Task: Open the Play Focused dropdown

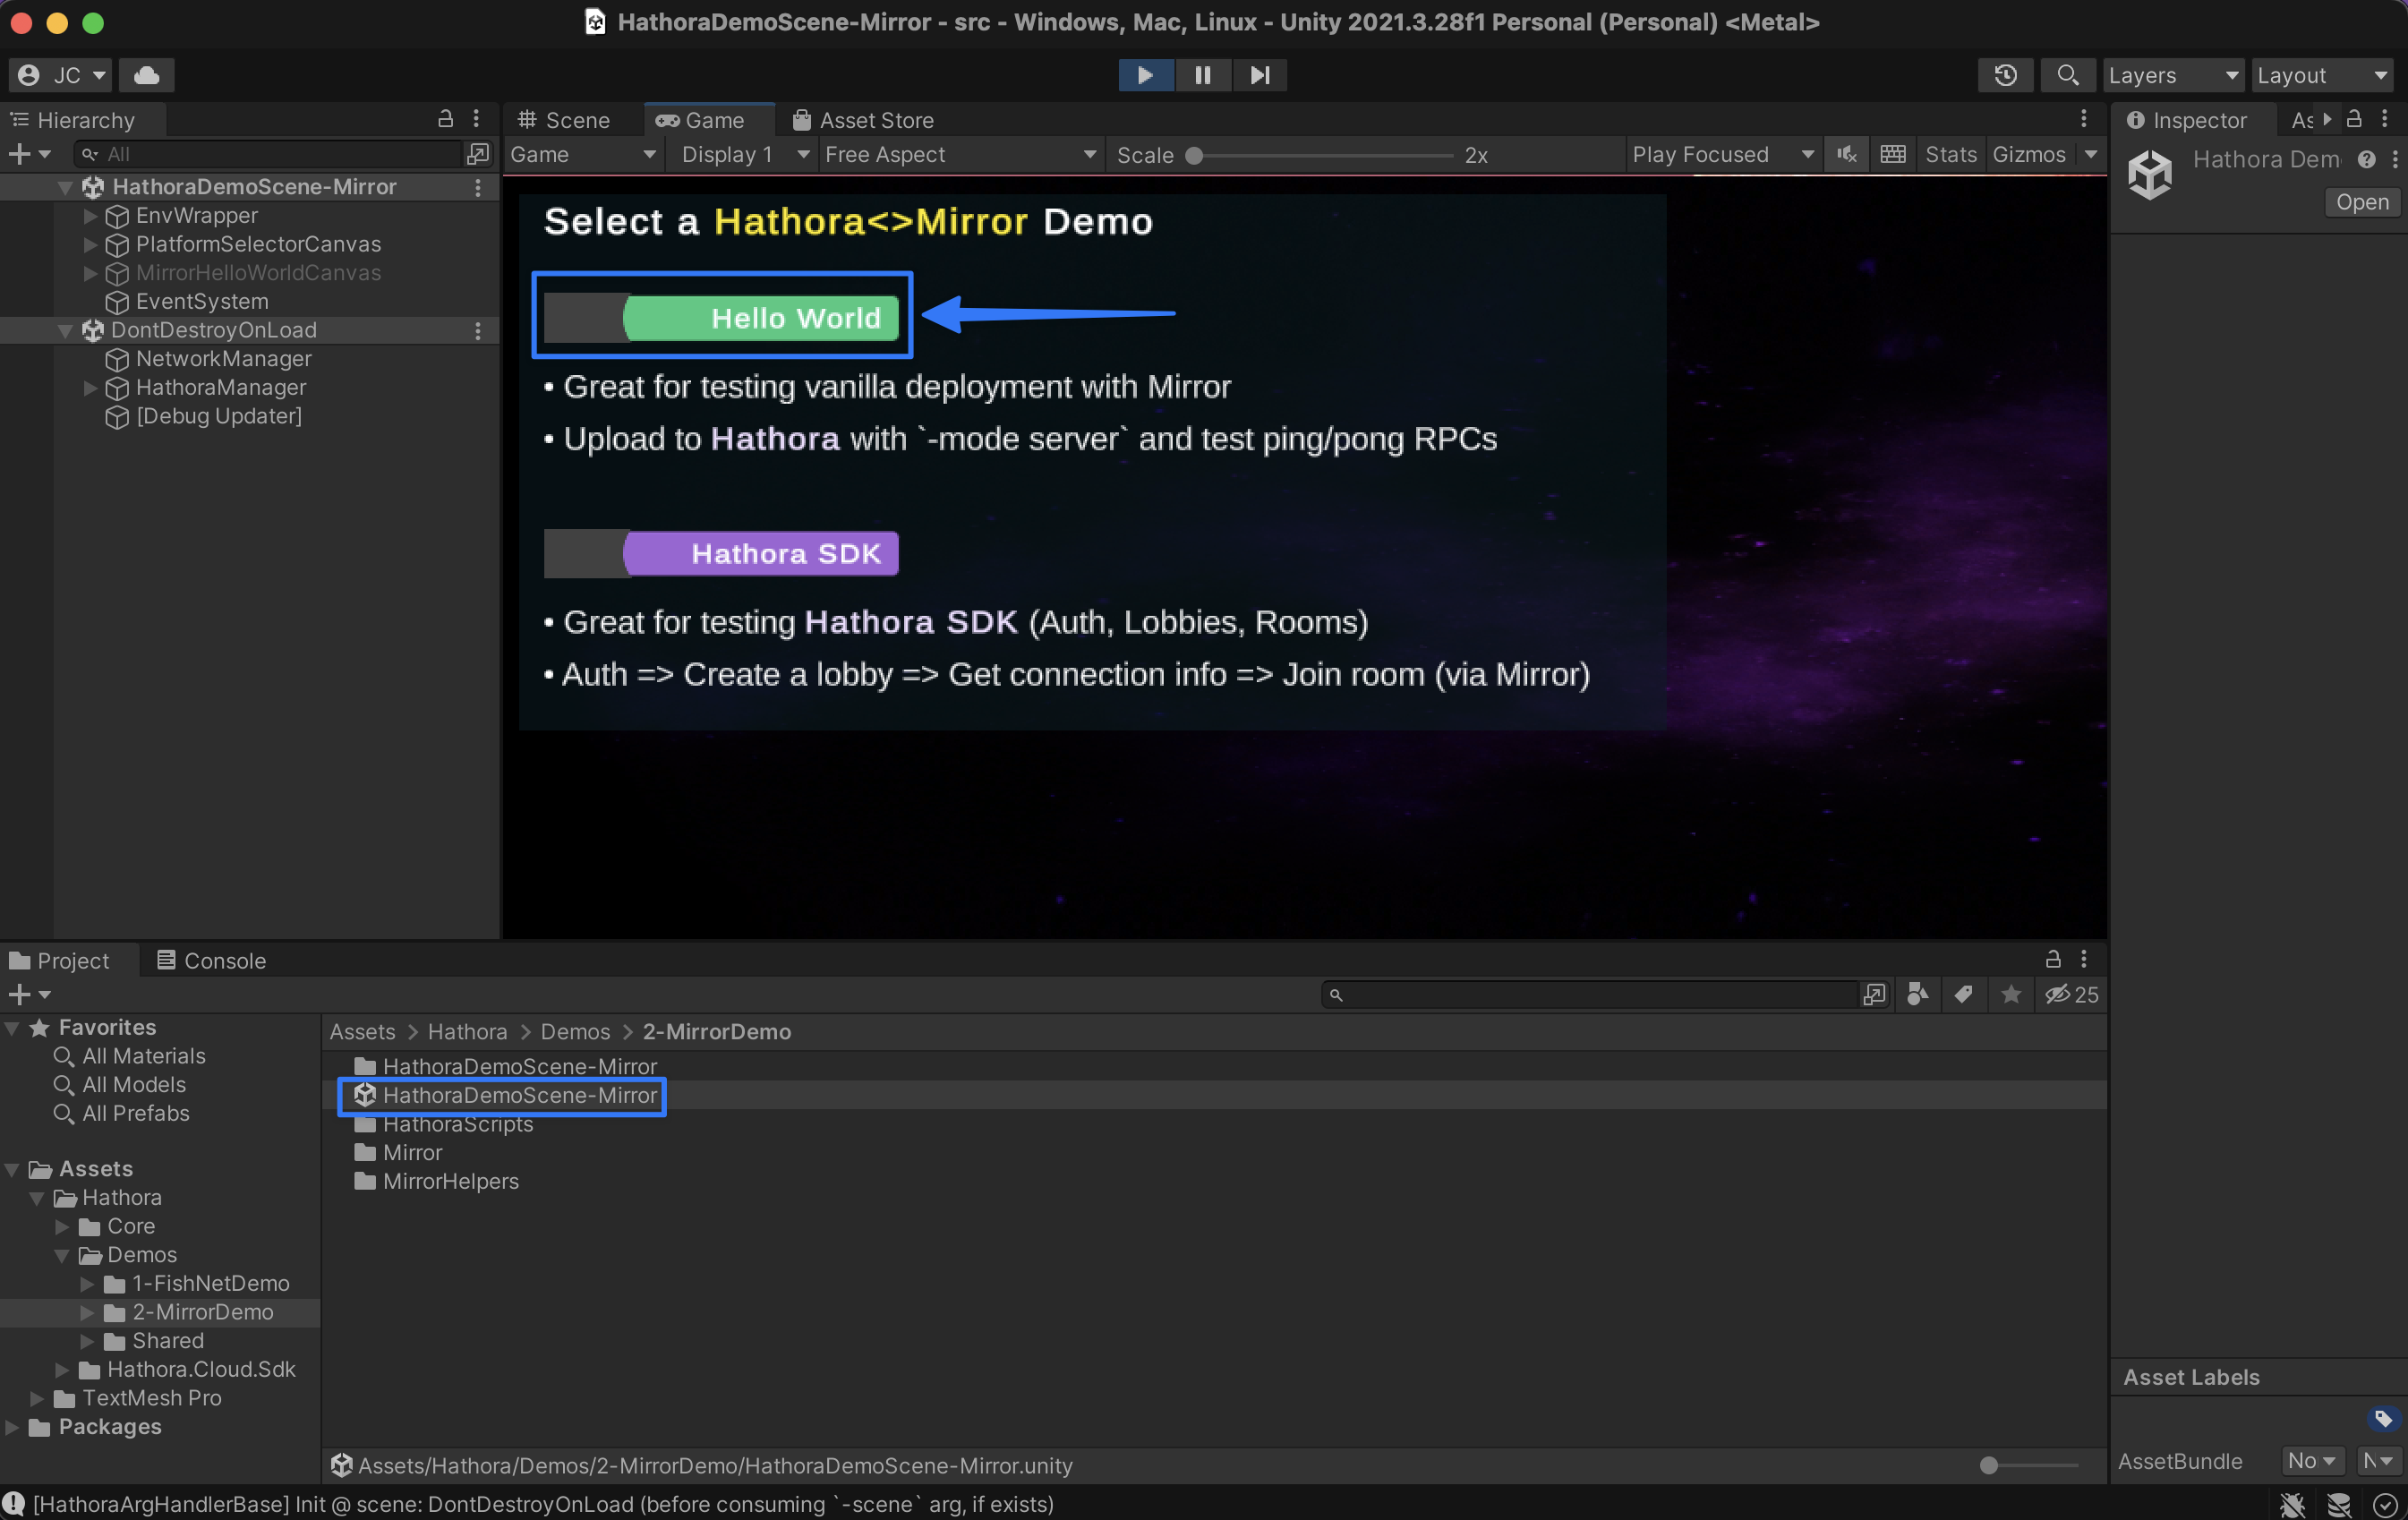Action: (x=1722, y=155)
